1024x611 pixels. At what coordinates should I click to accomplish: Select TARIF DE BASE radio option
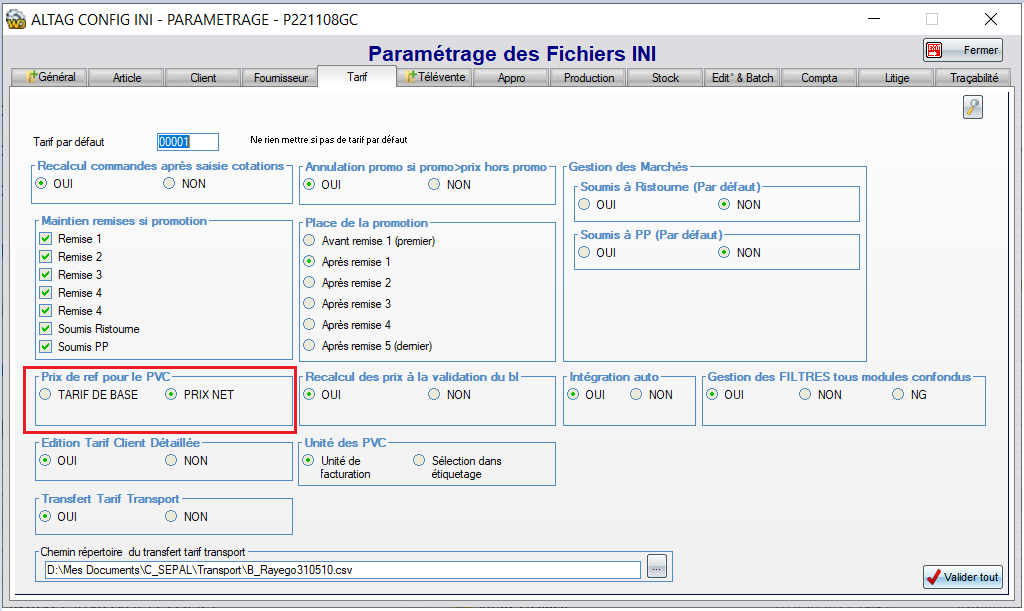pyautogui.click(x=45, y=395)
